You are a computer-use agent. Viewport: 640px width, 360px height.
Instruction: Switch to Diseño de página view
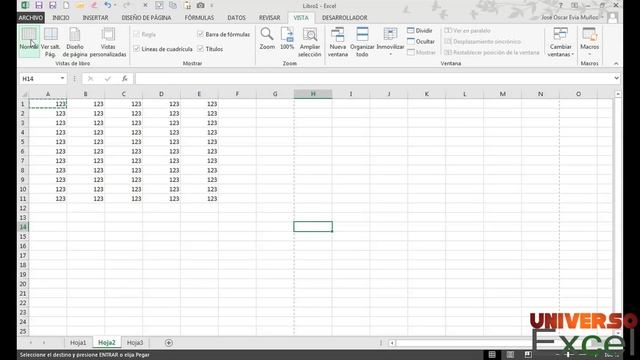point(75,42)
